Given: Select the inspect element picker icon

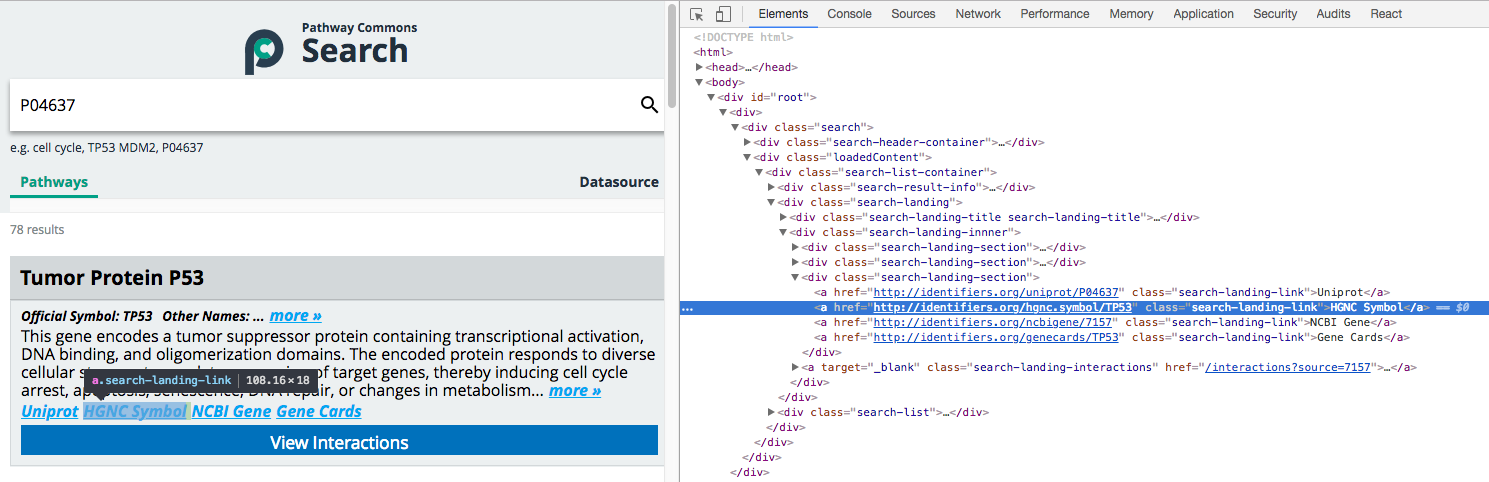Looking at the screenshot, I should pos(697,14).
